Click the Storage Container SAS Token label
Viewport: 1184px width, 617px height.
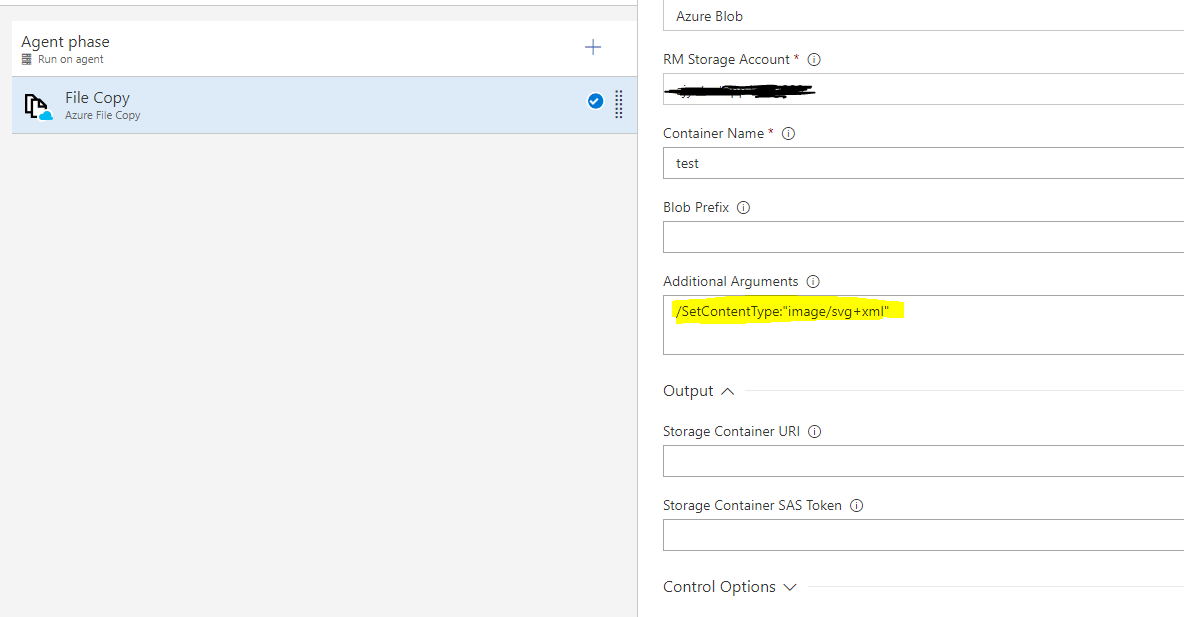tap(752, 506)
